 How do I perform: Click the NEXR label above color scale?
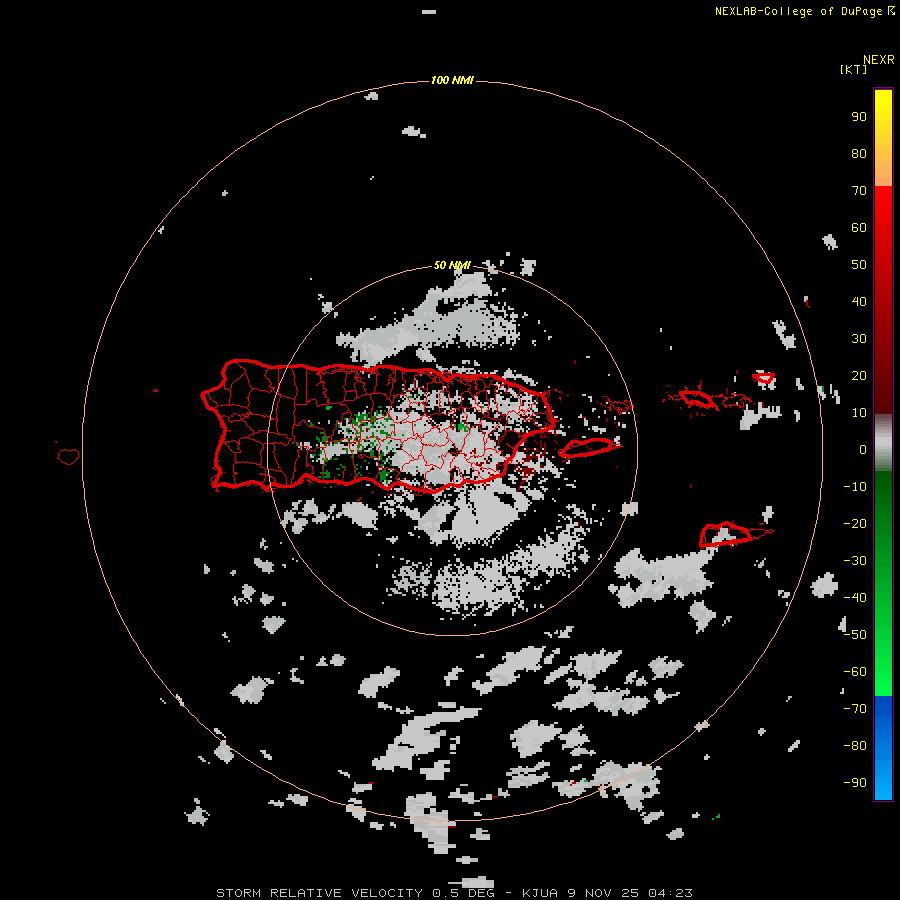(879, 60)
